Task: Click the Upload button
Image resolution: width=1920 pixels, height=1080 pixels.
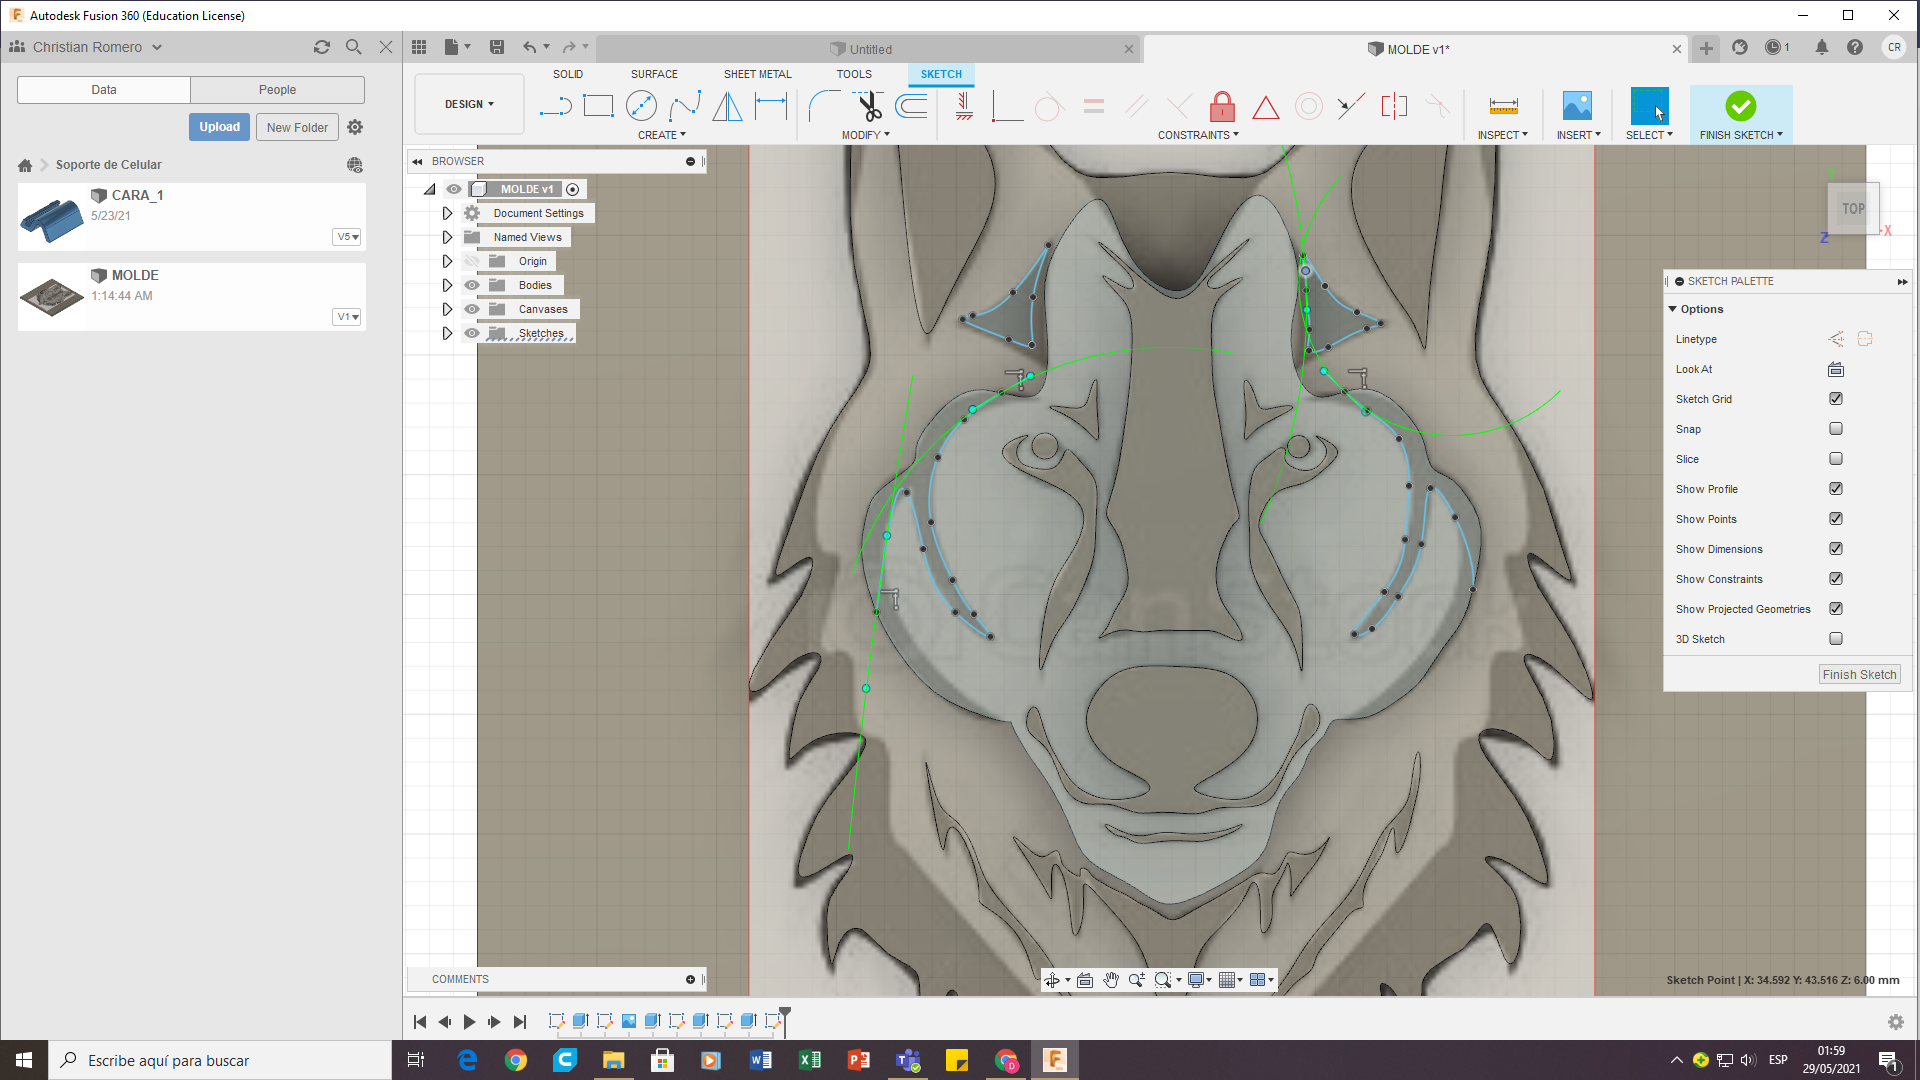Action: click(x=219, y=127)
